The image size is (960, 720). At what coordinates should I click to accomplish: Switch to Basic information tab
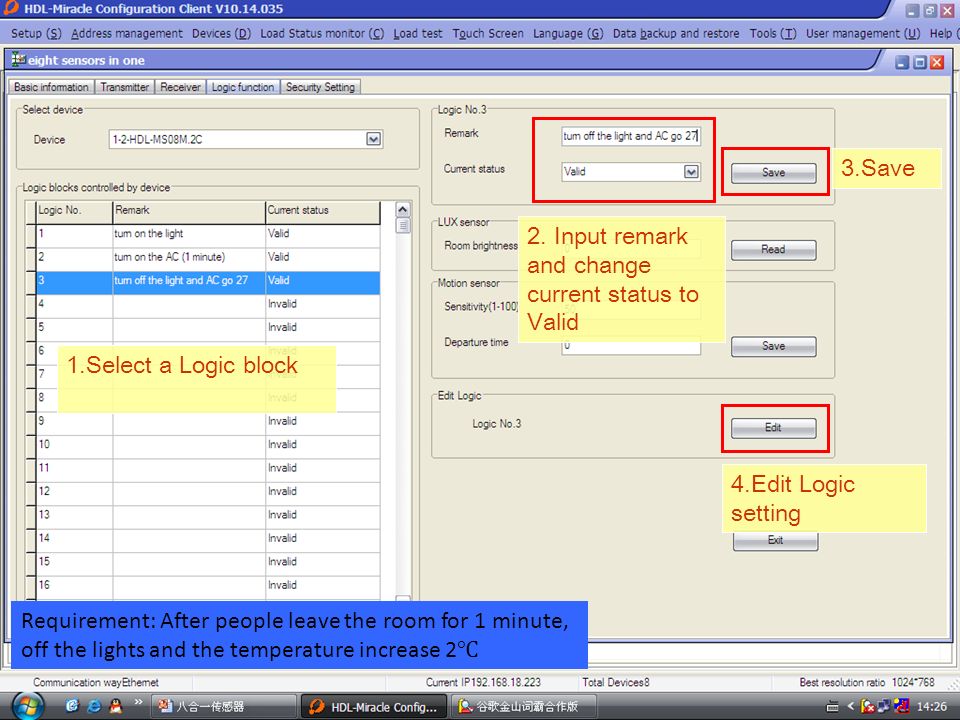[51, 87]
